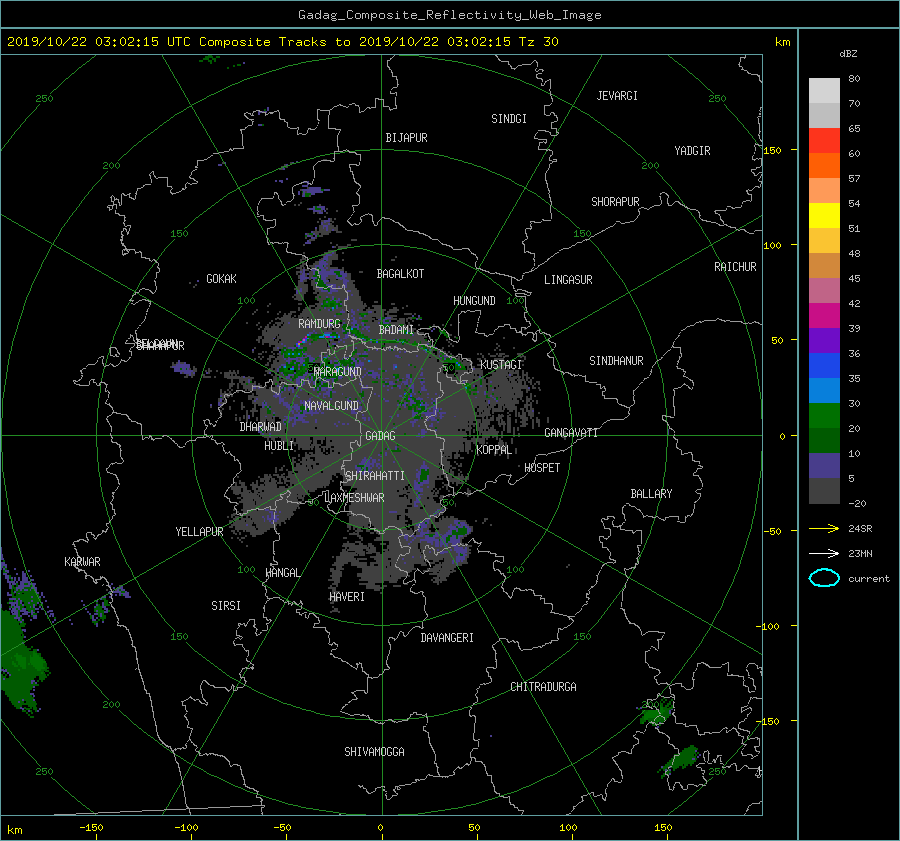Click the white 23MN arrow legend icon

pos(824,553)
